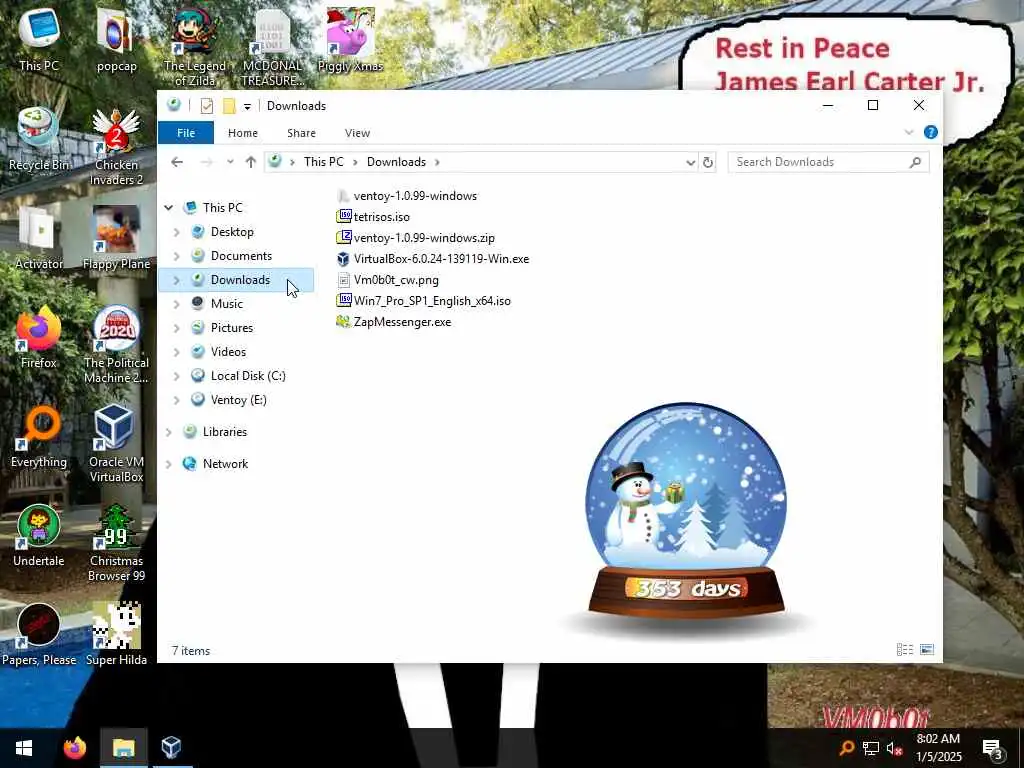Click the network tray icon
The height and width of the screenshot is (768, 1024).
point(871,748)
